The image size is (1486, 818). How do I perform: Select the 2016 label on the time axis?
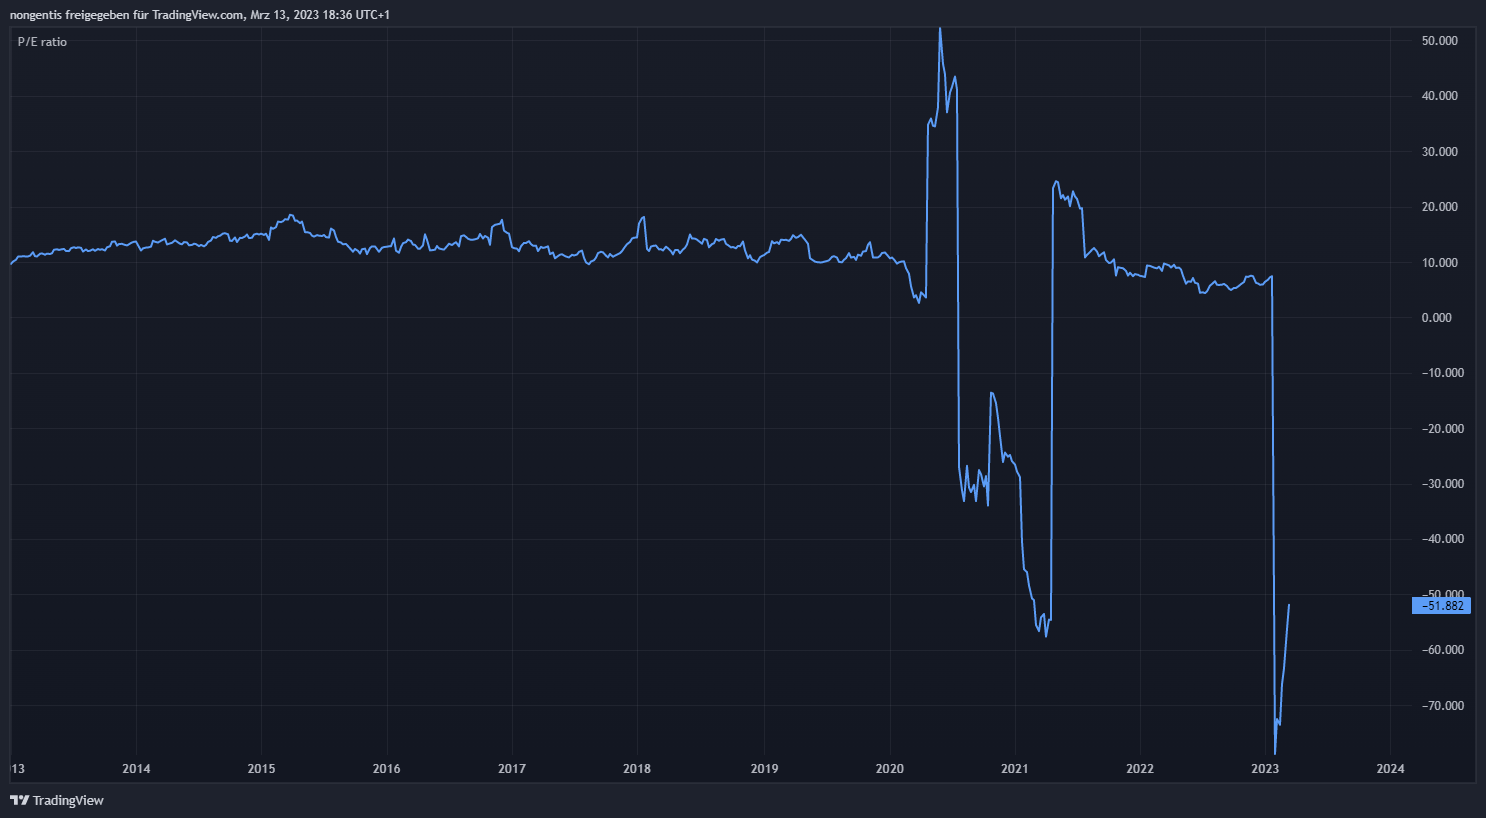point(386,769)
